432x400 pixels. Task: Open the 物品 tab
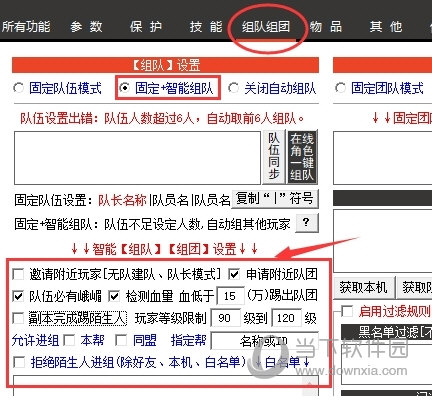tap(326, 27)
